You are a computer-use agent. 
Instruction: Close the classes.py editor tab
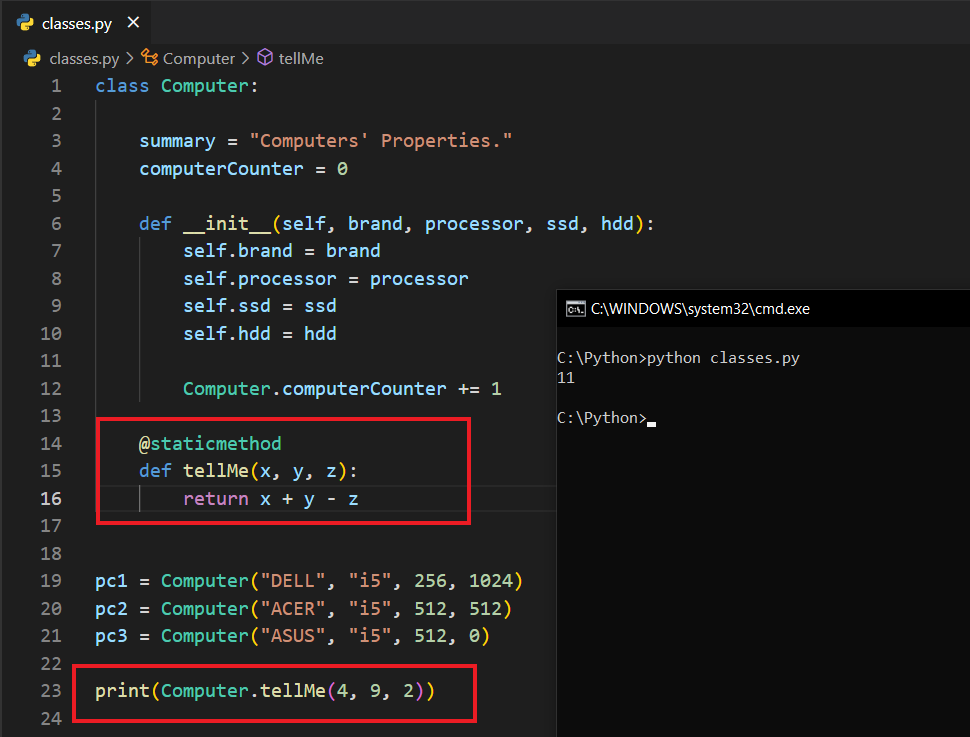click(x=134, y=23)
